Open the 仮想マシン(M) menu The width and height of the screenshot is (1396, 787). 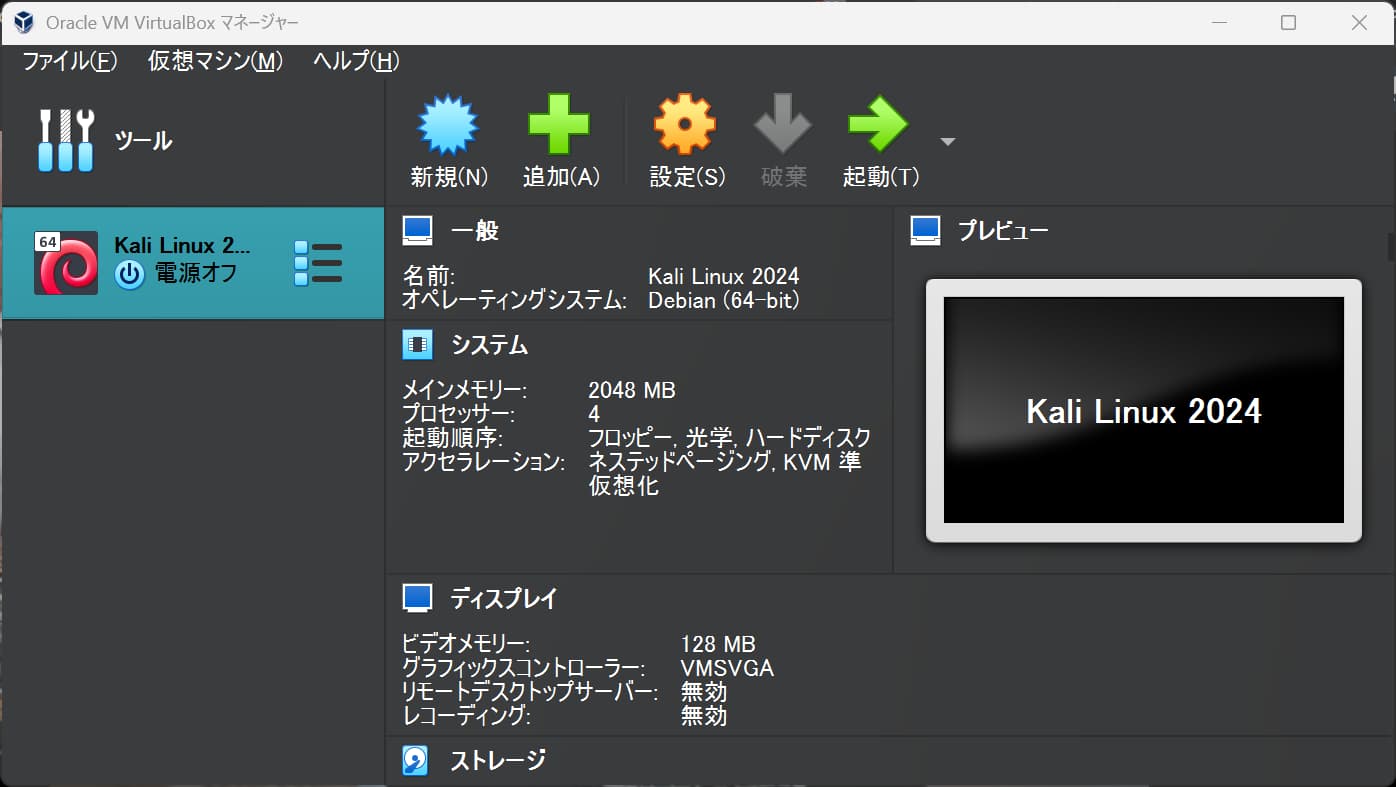pyautogui.click(x=215, y=61)
